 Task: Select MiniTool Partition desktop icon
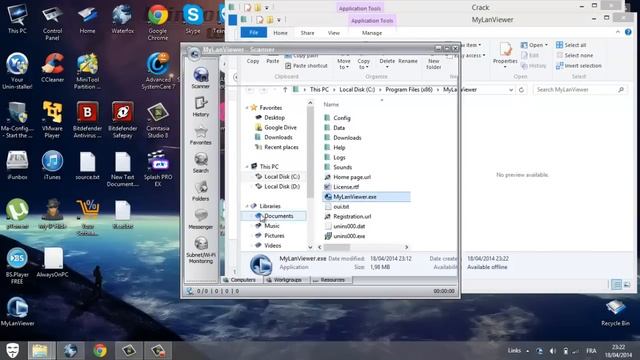[87, 71]
